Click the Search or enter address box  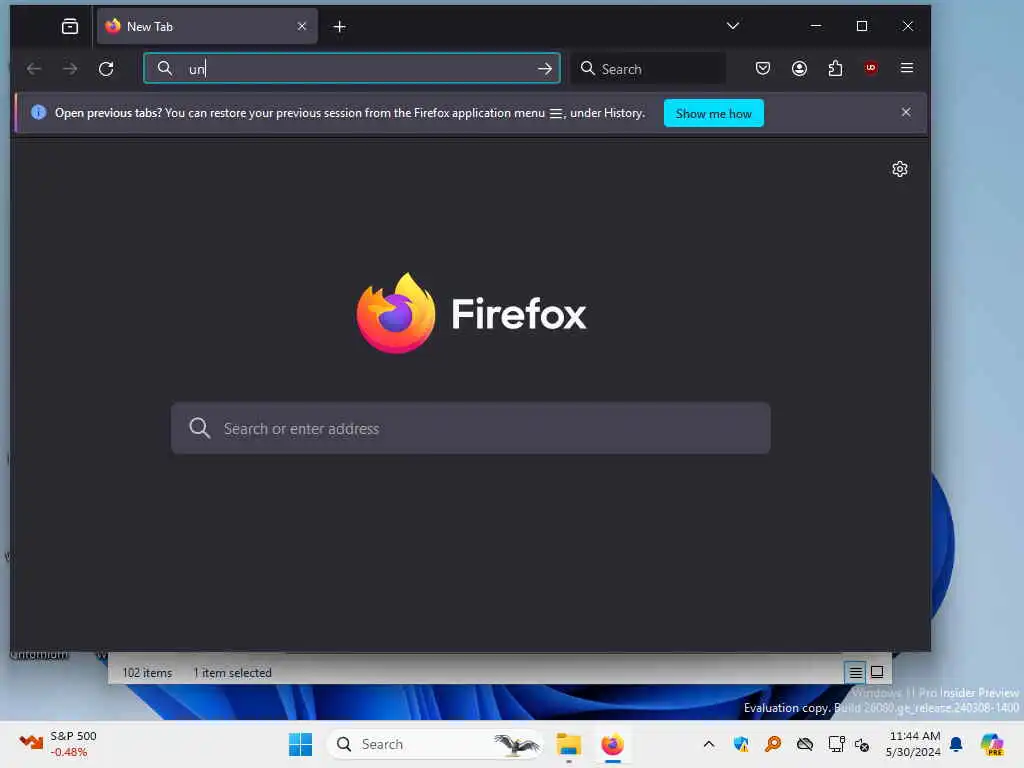(470, 428)
